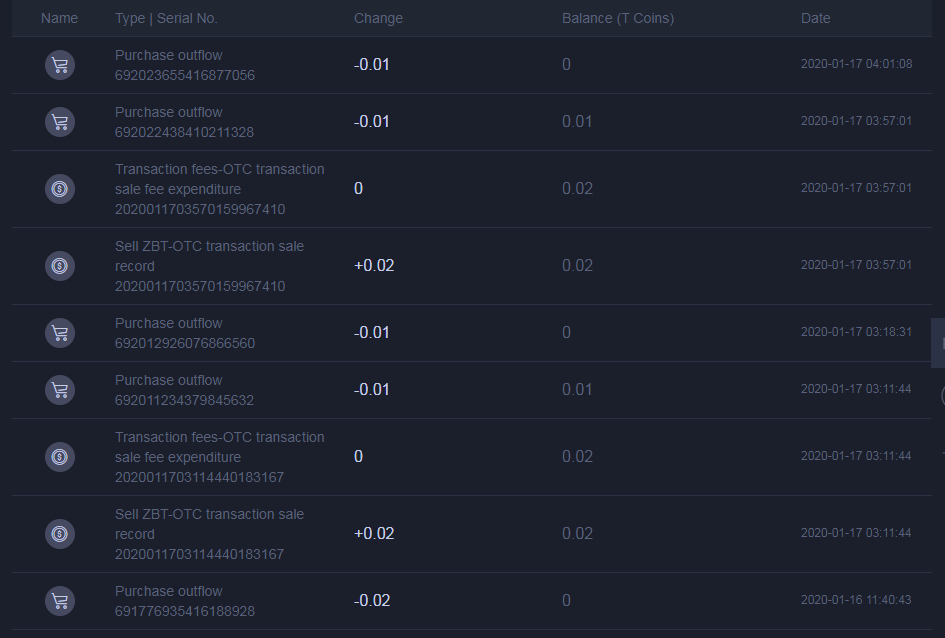Click balance 0 in 2020-01-16 row
The height and width of the screenshot is (638, 945).
click(x=567, y=601)
